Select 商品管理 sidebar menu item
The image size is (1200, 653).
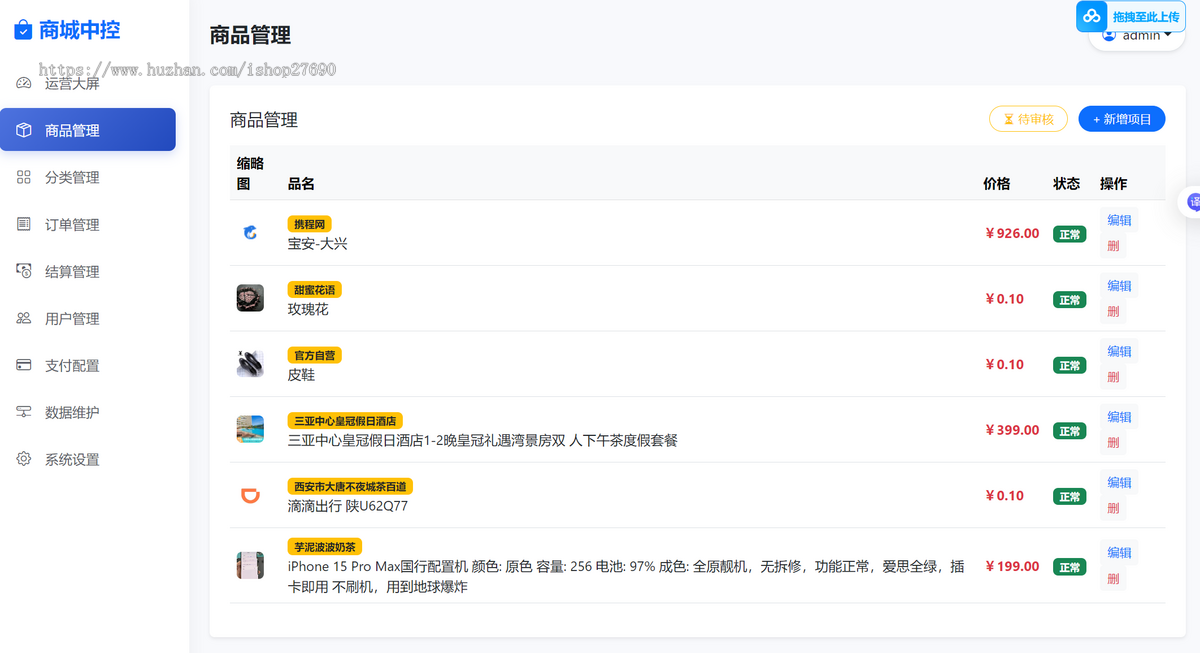pyautogui.click(x=88, y=130)
